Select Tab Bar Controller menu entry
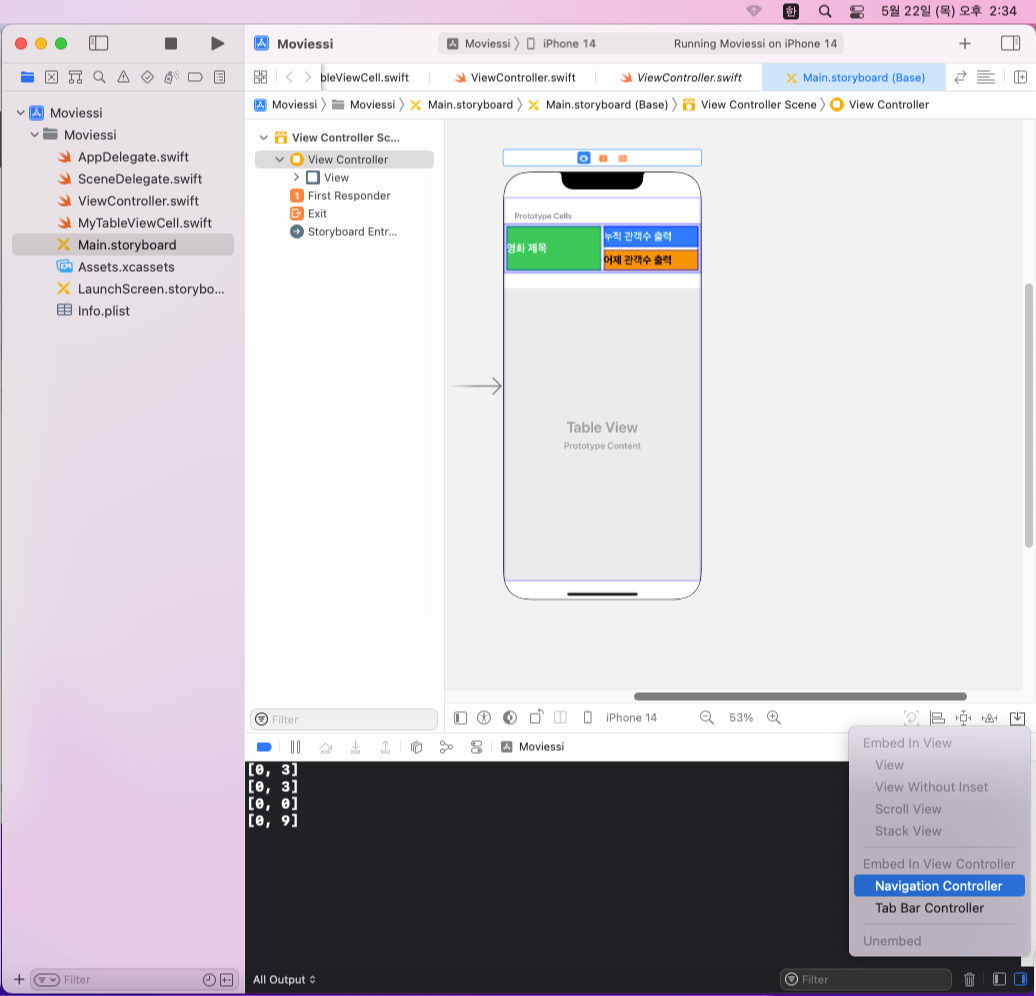Screen dimensions: 1036x996 [x=929, y=908]
